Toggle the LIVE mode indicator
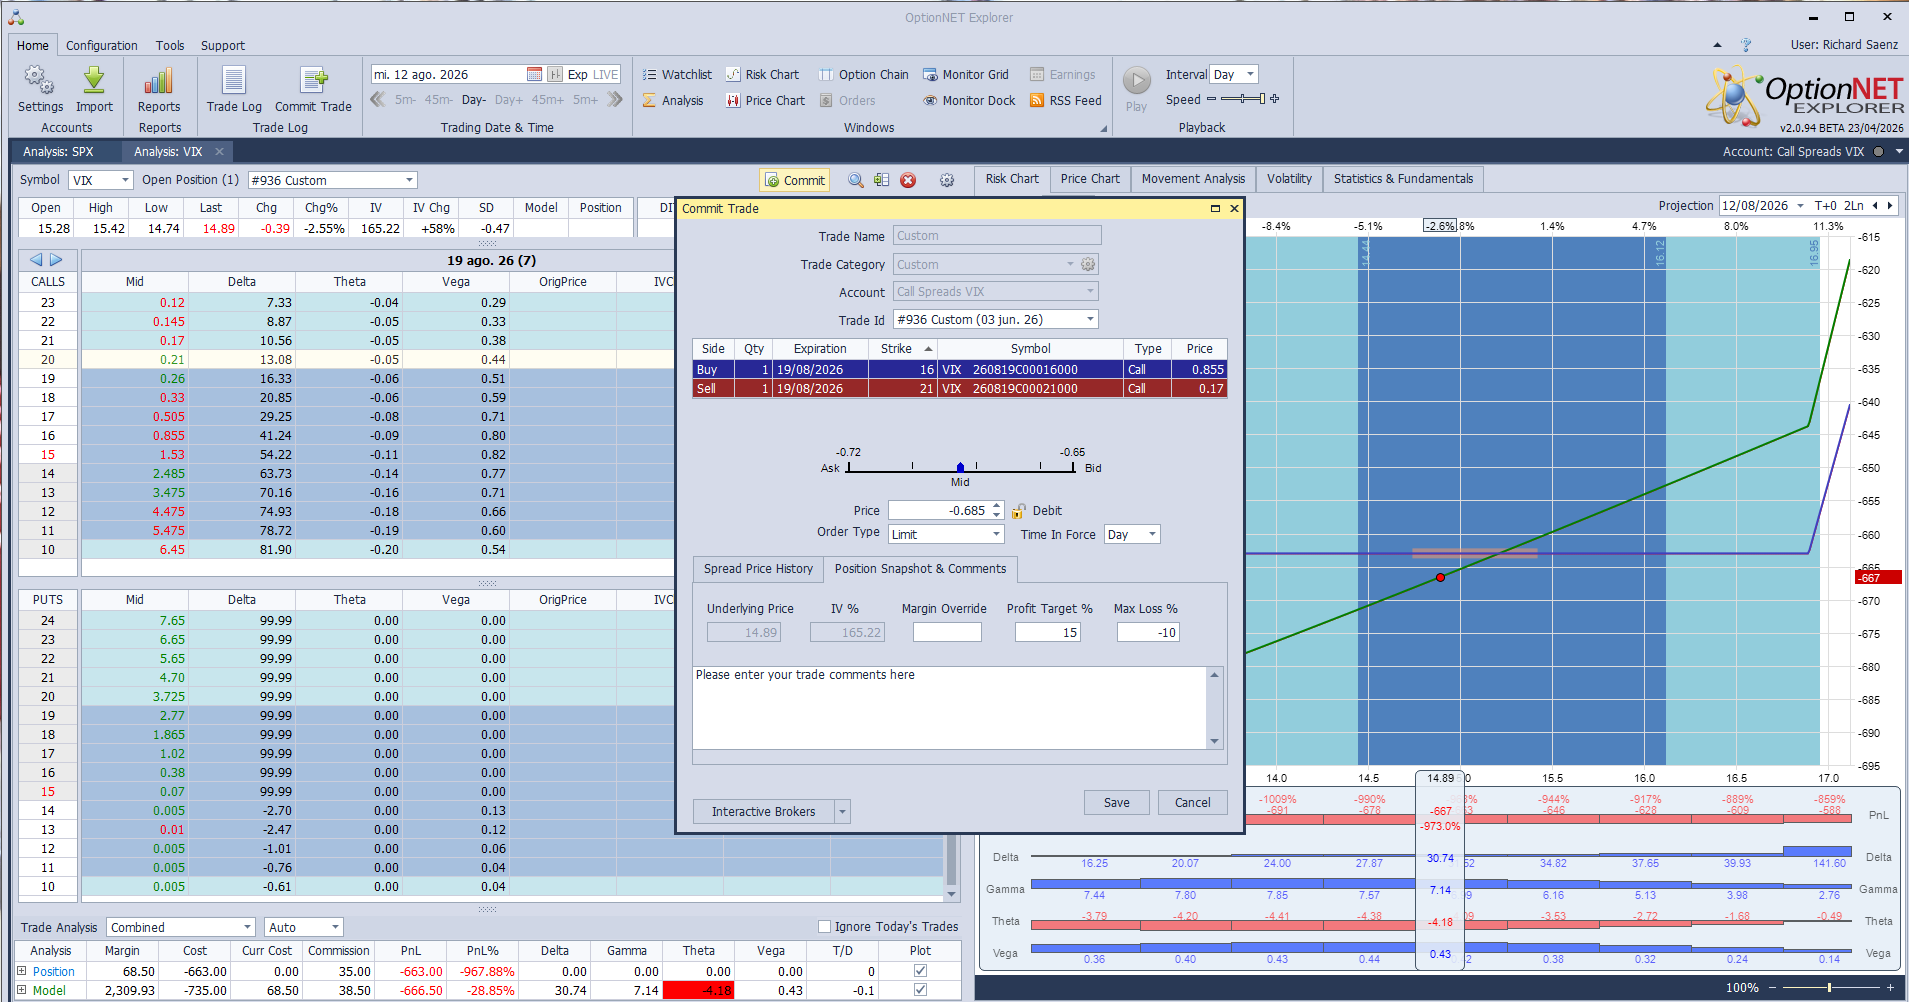1909x1002 pixels. coord(606,74)
